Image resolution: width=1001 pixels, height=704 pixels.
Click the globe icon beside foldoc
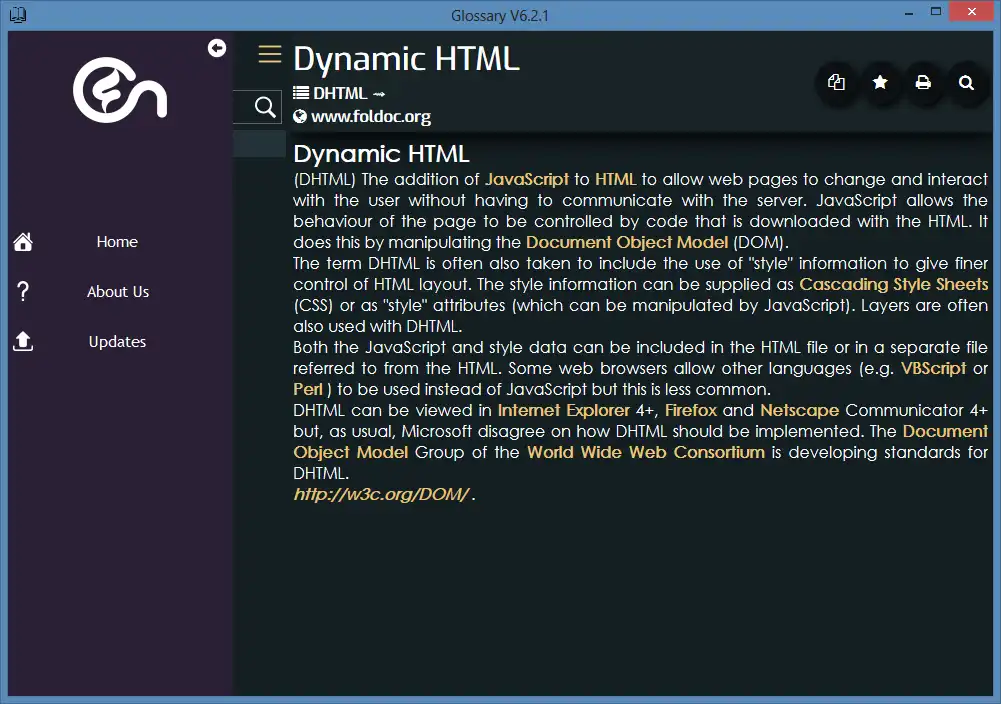pos(299,117)
